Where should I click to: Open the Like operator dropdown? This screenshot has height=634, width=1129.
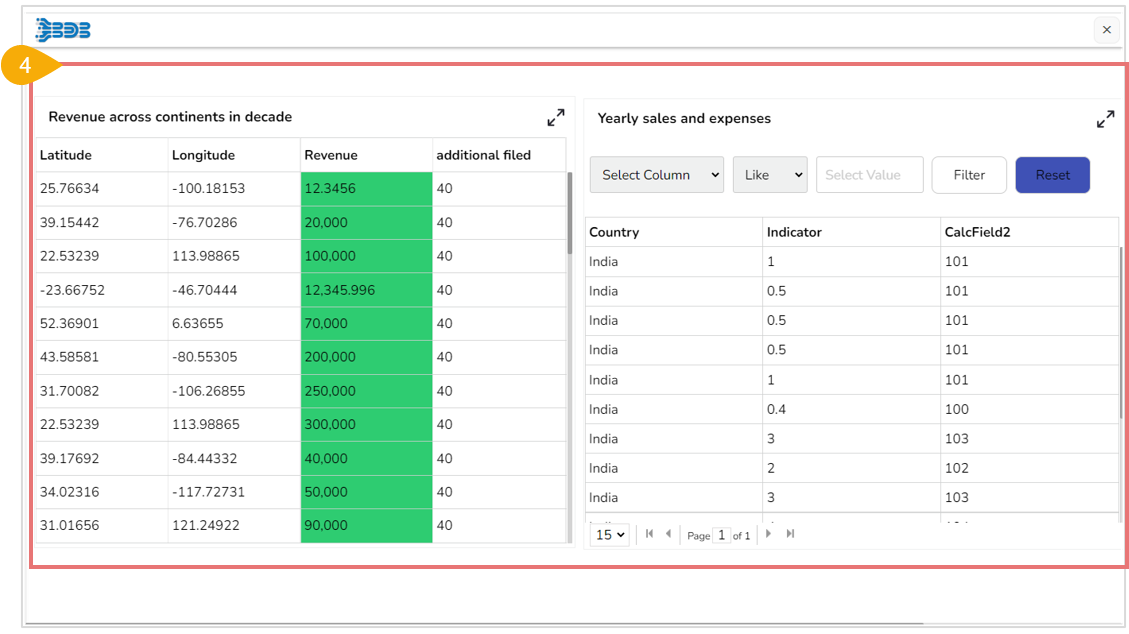click(x=769, y=175)
